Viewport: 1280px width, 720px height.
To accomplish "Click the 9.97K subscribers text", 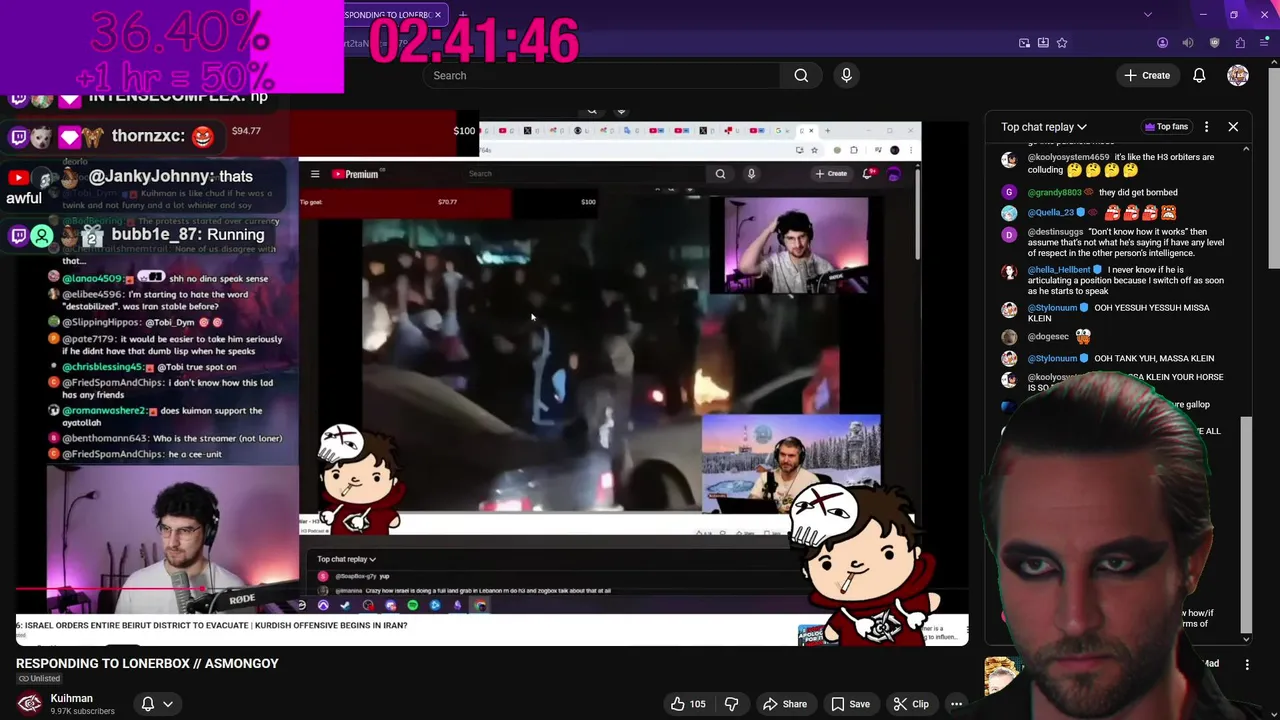I will tap(82, 711).
